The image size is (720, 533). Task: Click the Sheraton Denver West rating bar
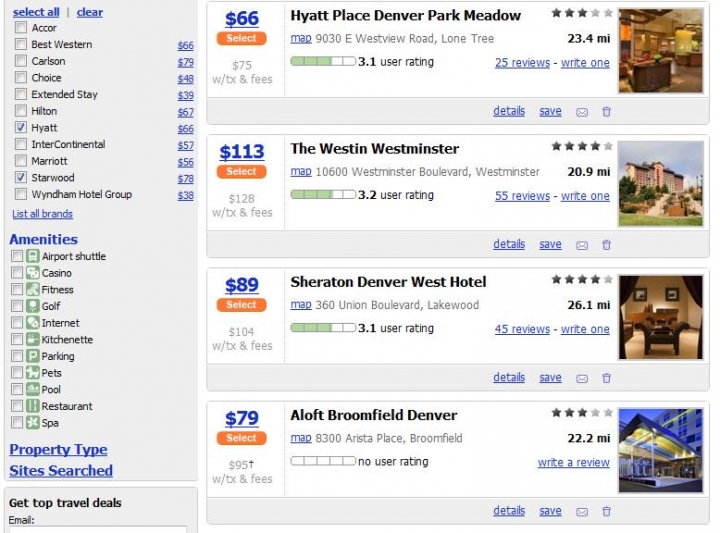tap(323, 327)
